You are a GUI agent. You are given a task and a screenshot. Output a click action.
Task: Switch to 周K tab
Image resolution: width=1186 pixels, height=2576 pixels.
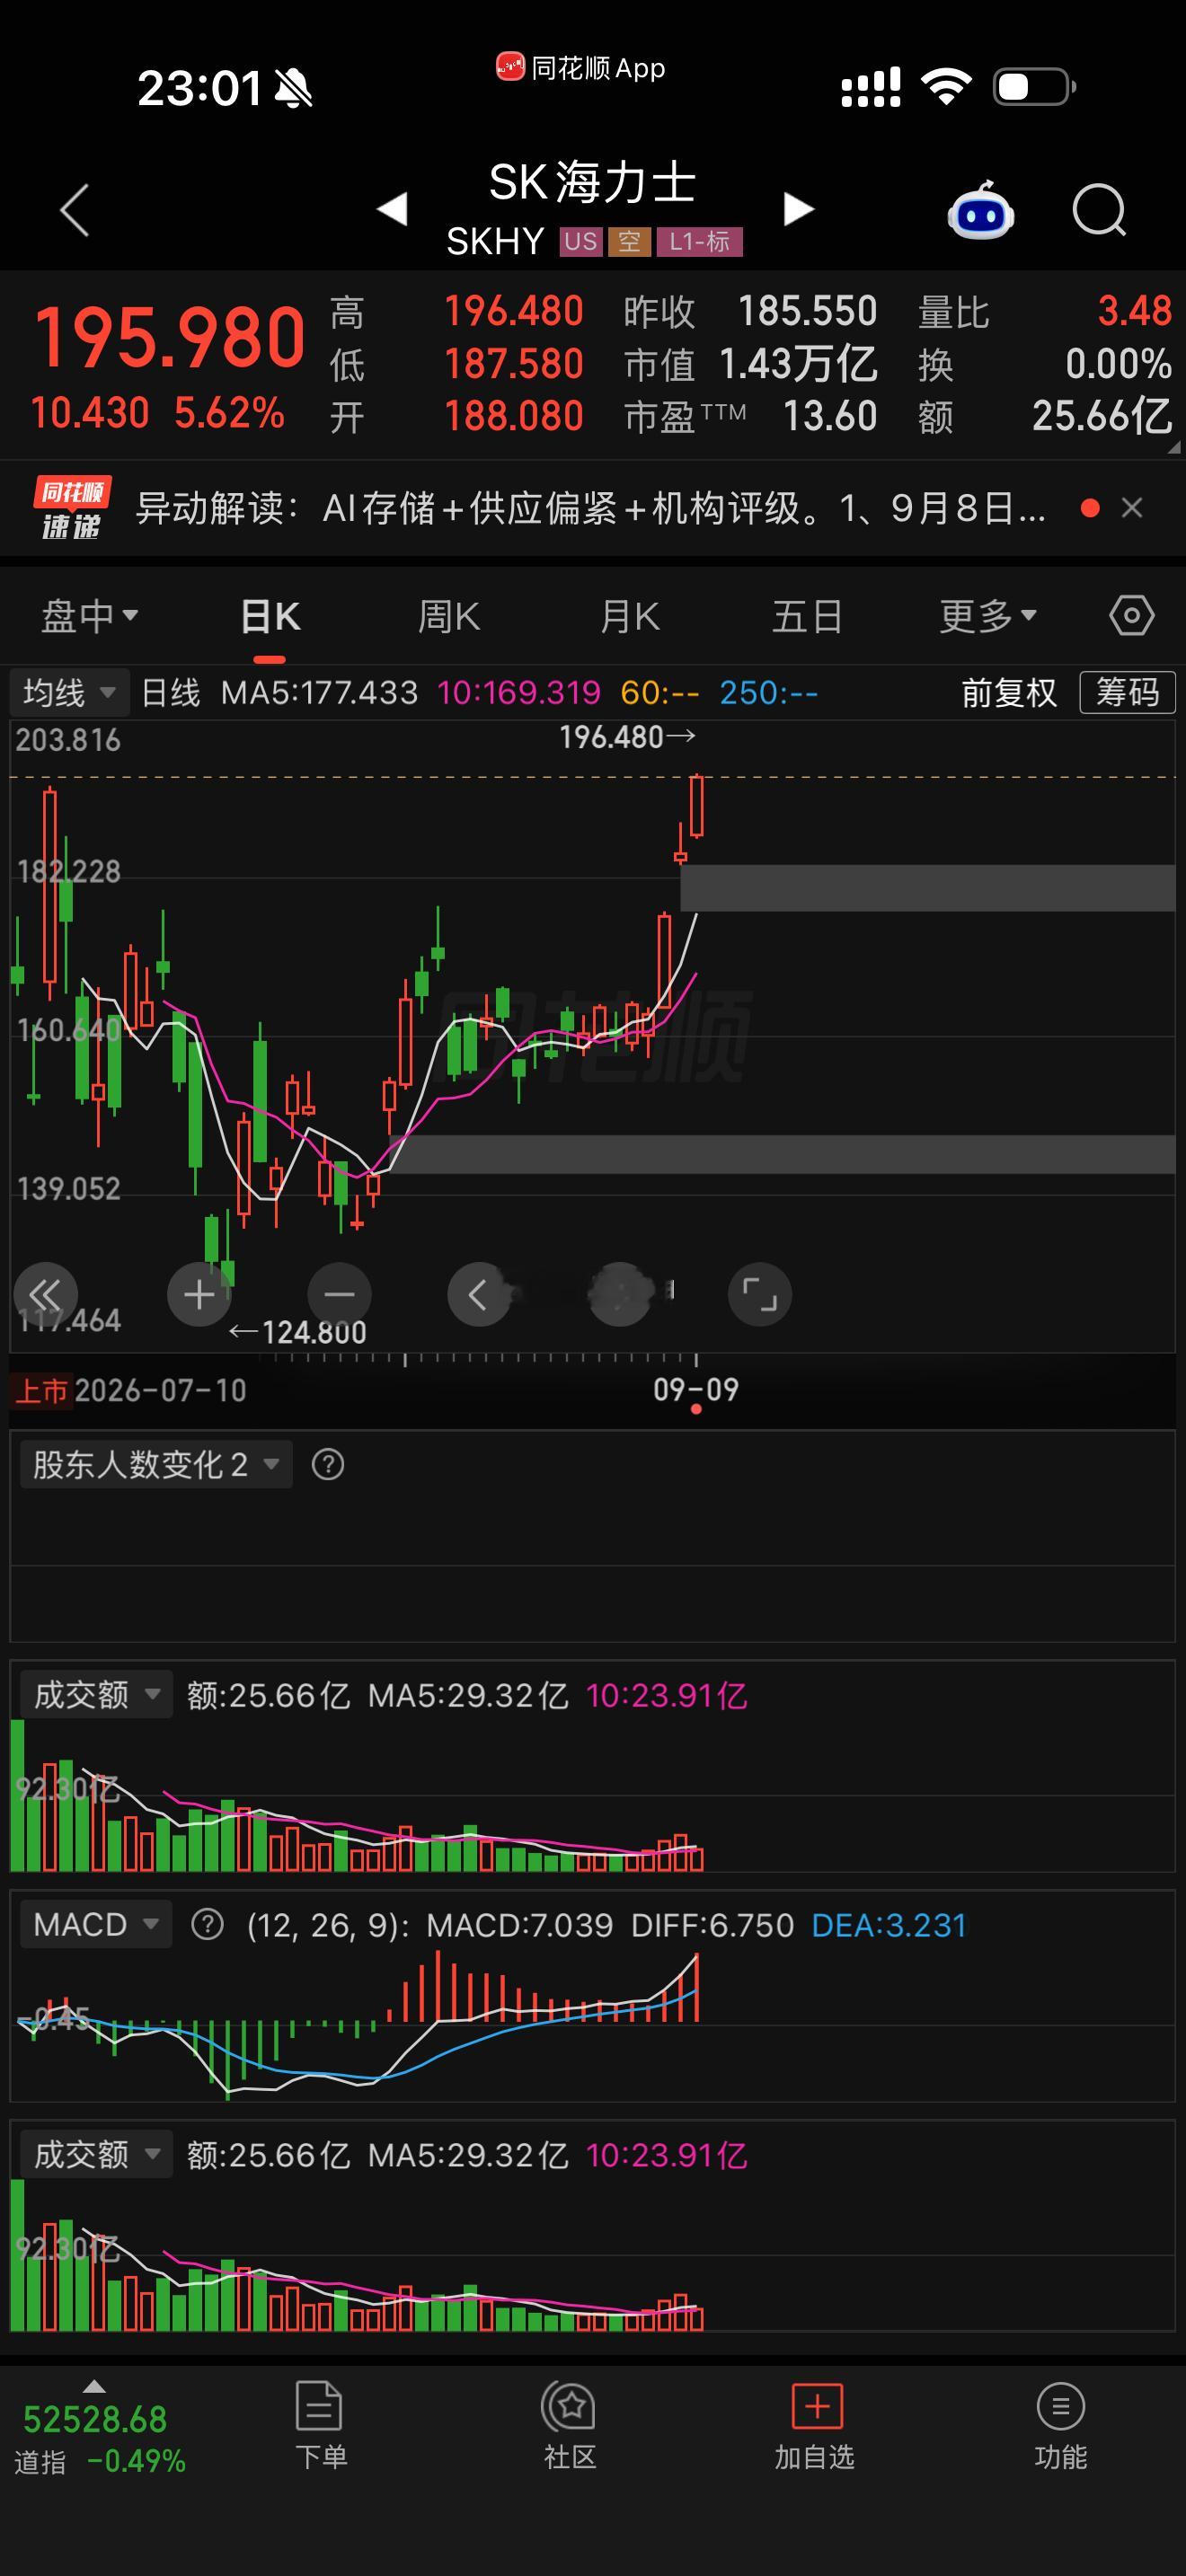[449, 616]
